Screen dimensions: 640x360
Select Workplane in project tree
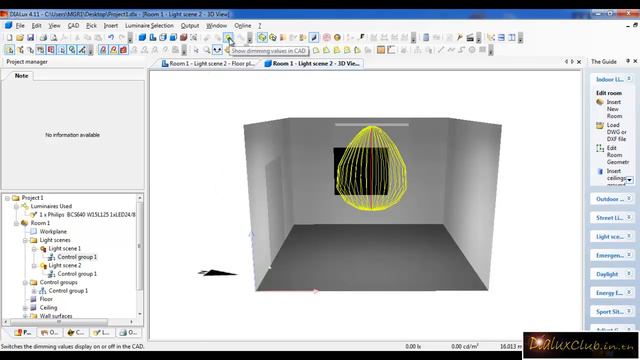pos(53,231)
